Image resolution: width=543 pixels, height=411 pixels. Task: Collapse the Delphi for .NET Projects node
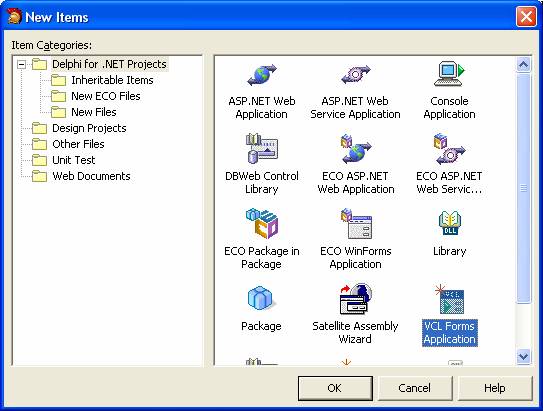21,64
